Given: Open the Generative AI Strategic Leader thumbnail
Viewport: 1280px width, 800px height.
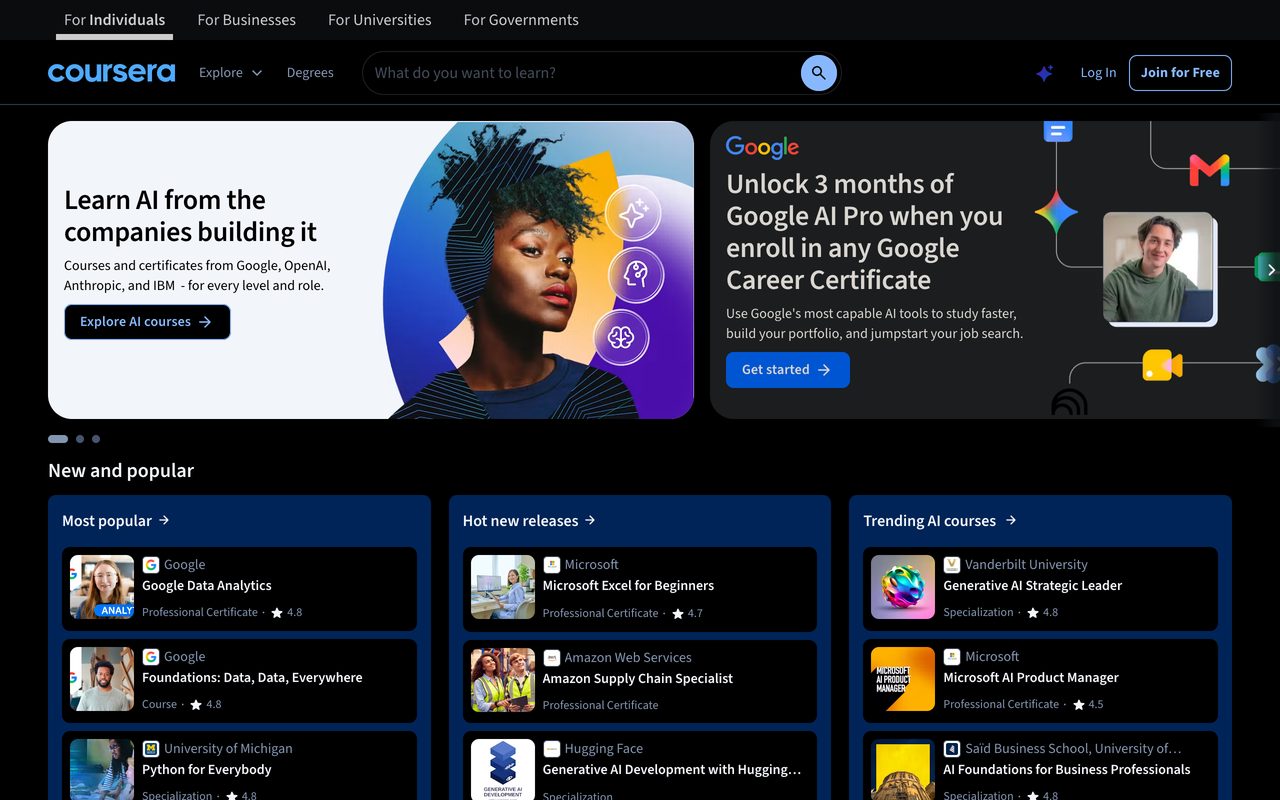Looking at the screenshot, I should click(x=903, y=587).
